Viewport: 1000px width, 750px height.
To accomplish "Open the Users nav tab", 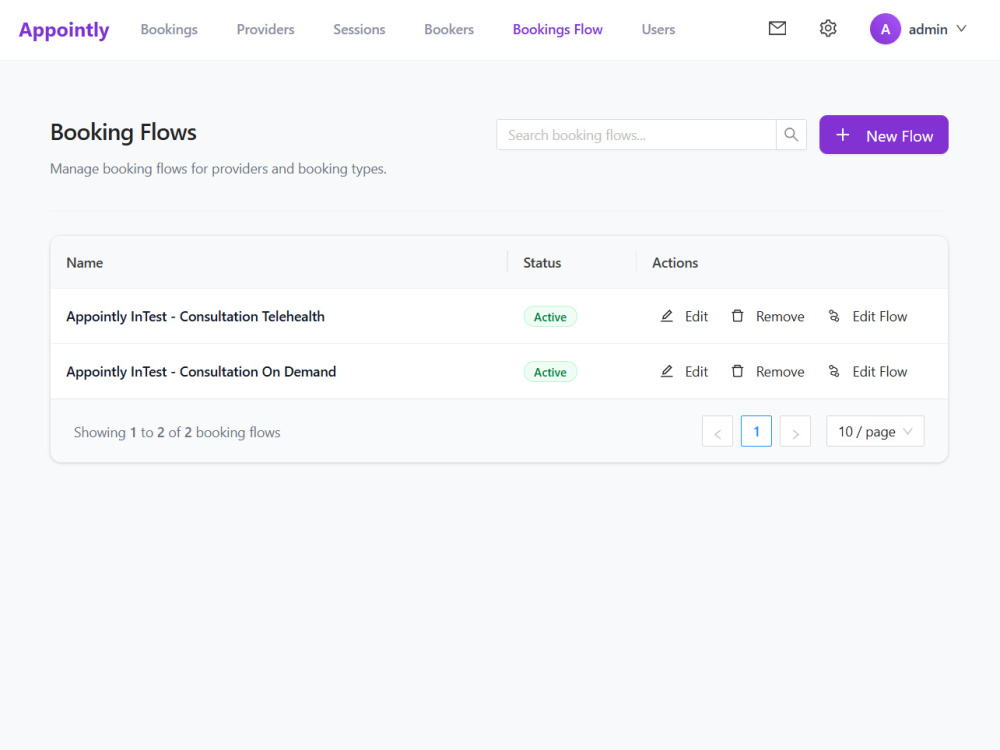I will (658, 29).
